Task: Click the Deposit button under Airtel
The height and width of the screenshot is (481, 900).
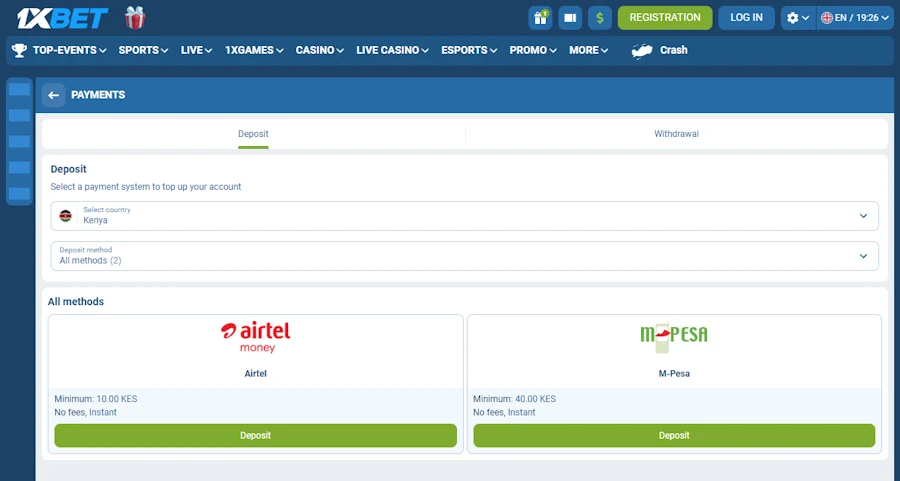Action: point(255,436)
